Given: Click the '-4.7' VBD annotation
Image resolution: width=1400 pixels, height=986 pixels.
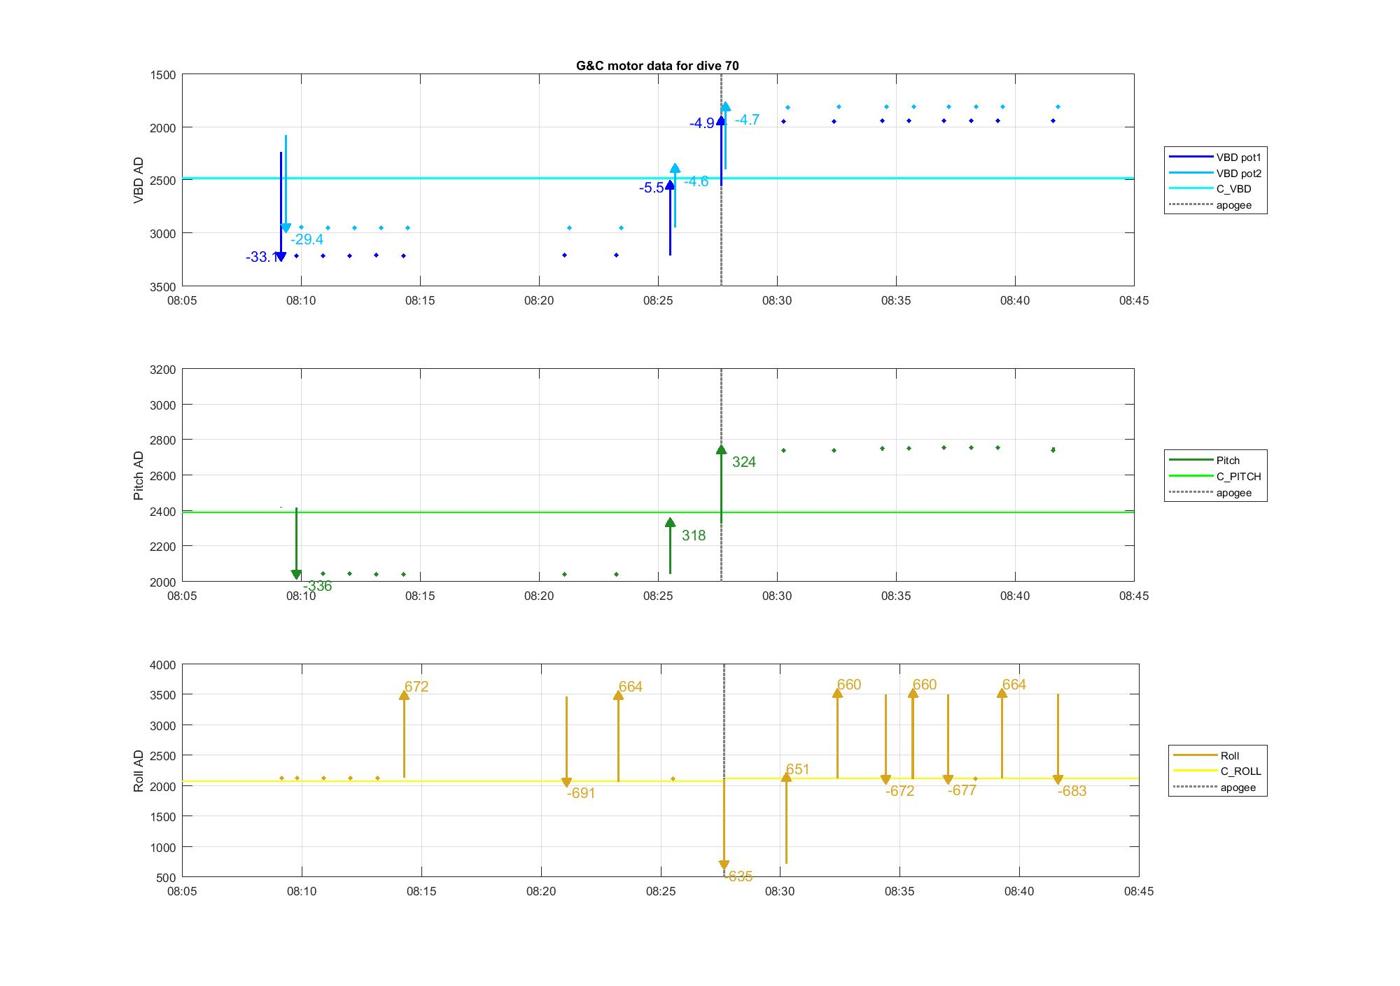Looking at the screenshot, I should tap(747, 119).
